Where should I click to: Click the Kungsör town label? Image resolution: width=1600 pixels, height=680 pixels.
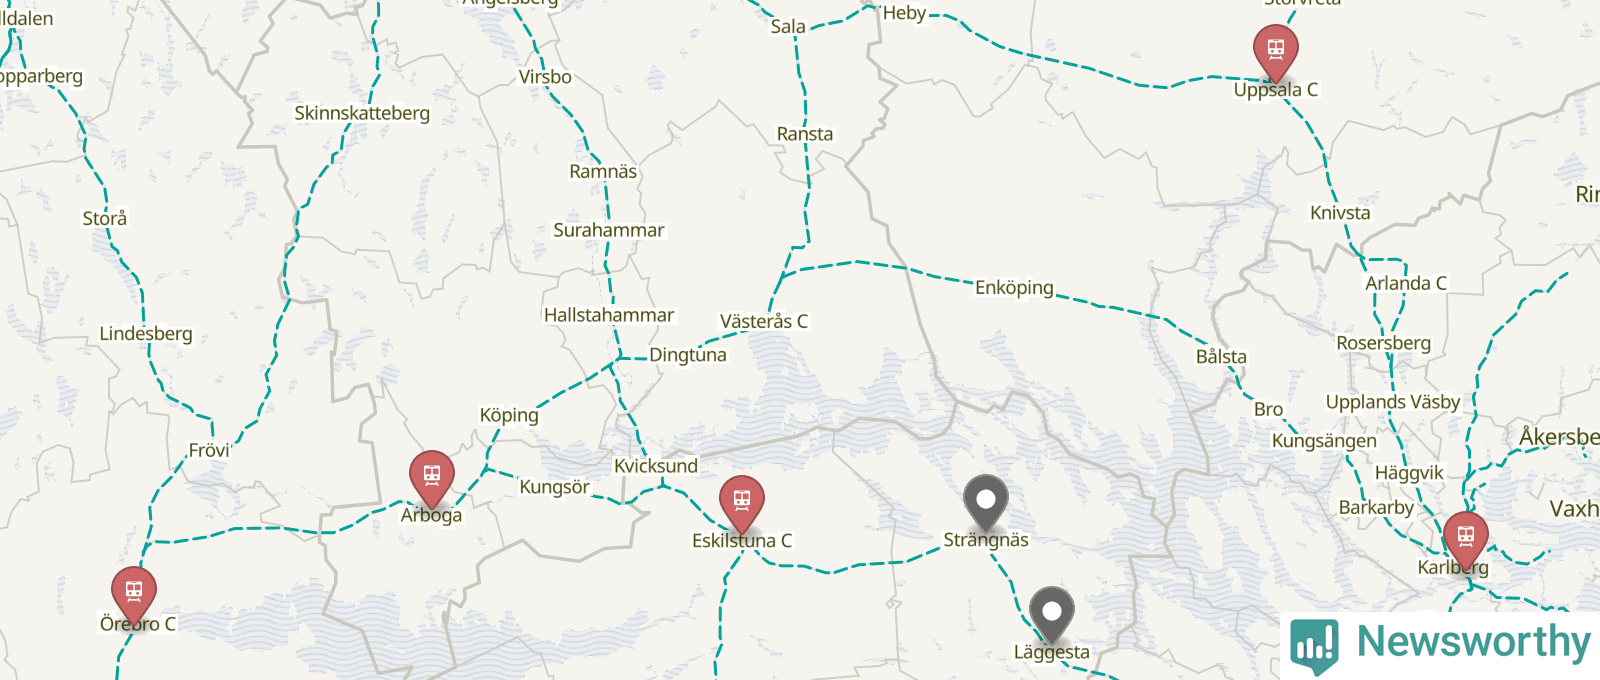554,487
